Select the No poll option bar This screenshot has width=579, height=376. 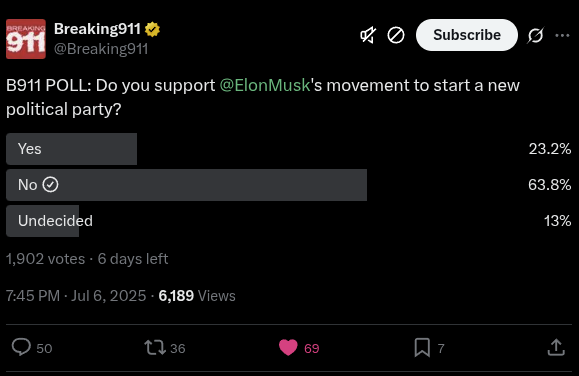(x=289, y=185)
